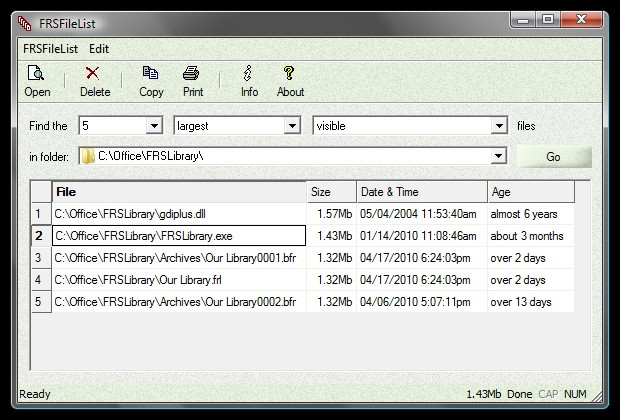Viewport: 620px width, 420px height.
Task: Click the About question mark icon
Action: [289, 73]
